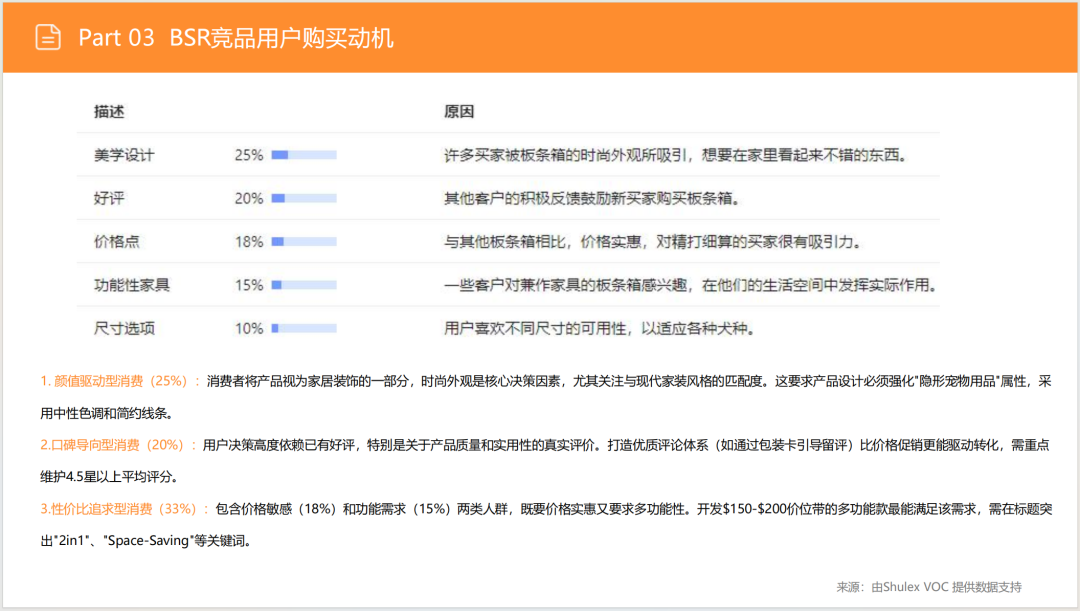
Task: Click the source note "来源：由Shulex VOC 提供数据支持"
Action: (929, 587)
